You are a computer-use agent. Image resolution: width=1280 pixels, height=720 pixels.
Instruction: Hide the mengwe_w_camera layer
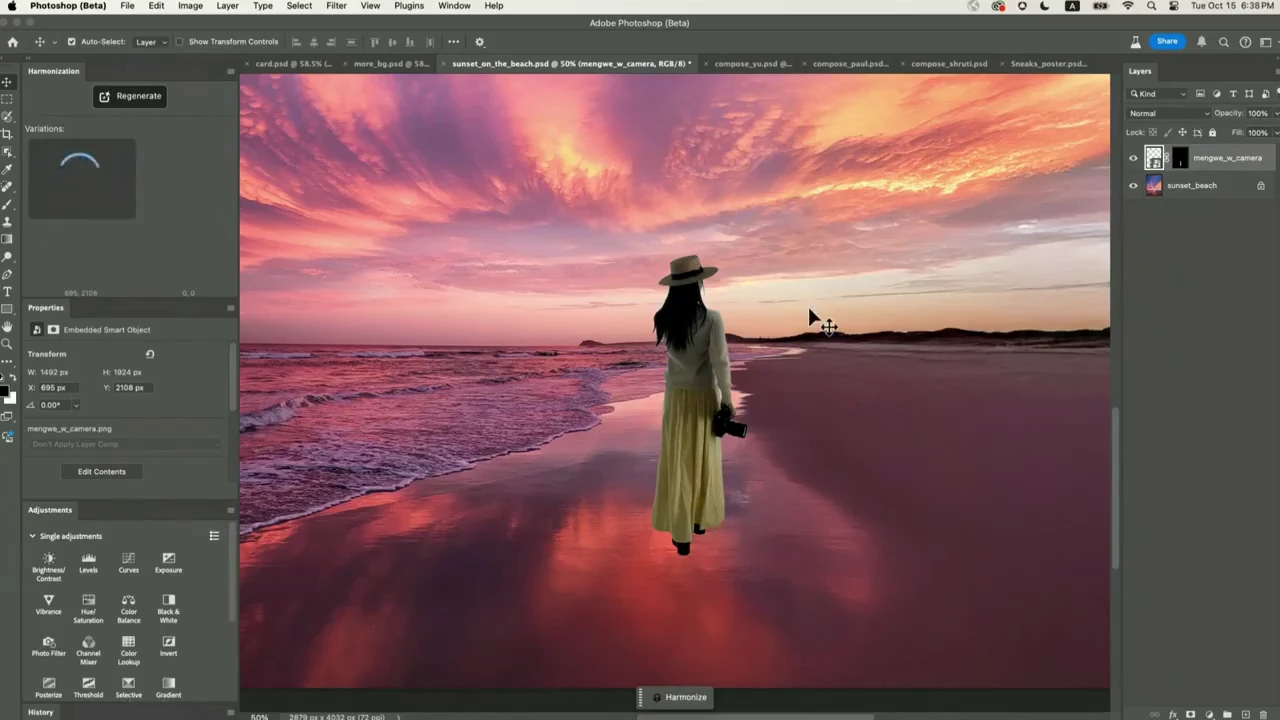pyautogui.click(x=1133, y=158)
